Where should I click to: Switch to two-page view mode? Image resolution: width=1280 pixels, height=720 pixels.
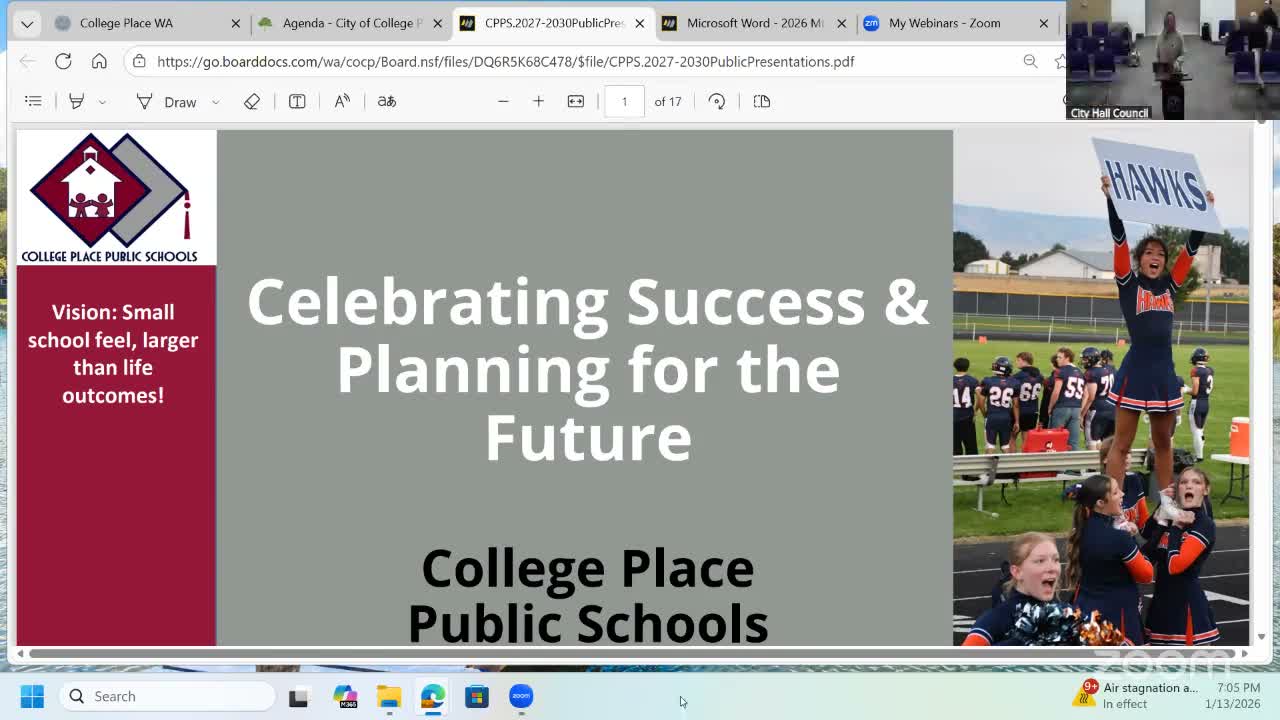(x=761, y=100)
